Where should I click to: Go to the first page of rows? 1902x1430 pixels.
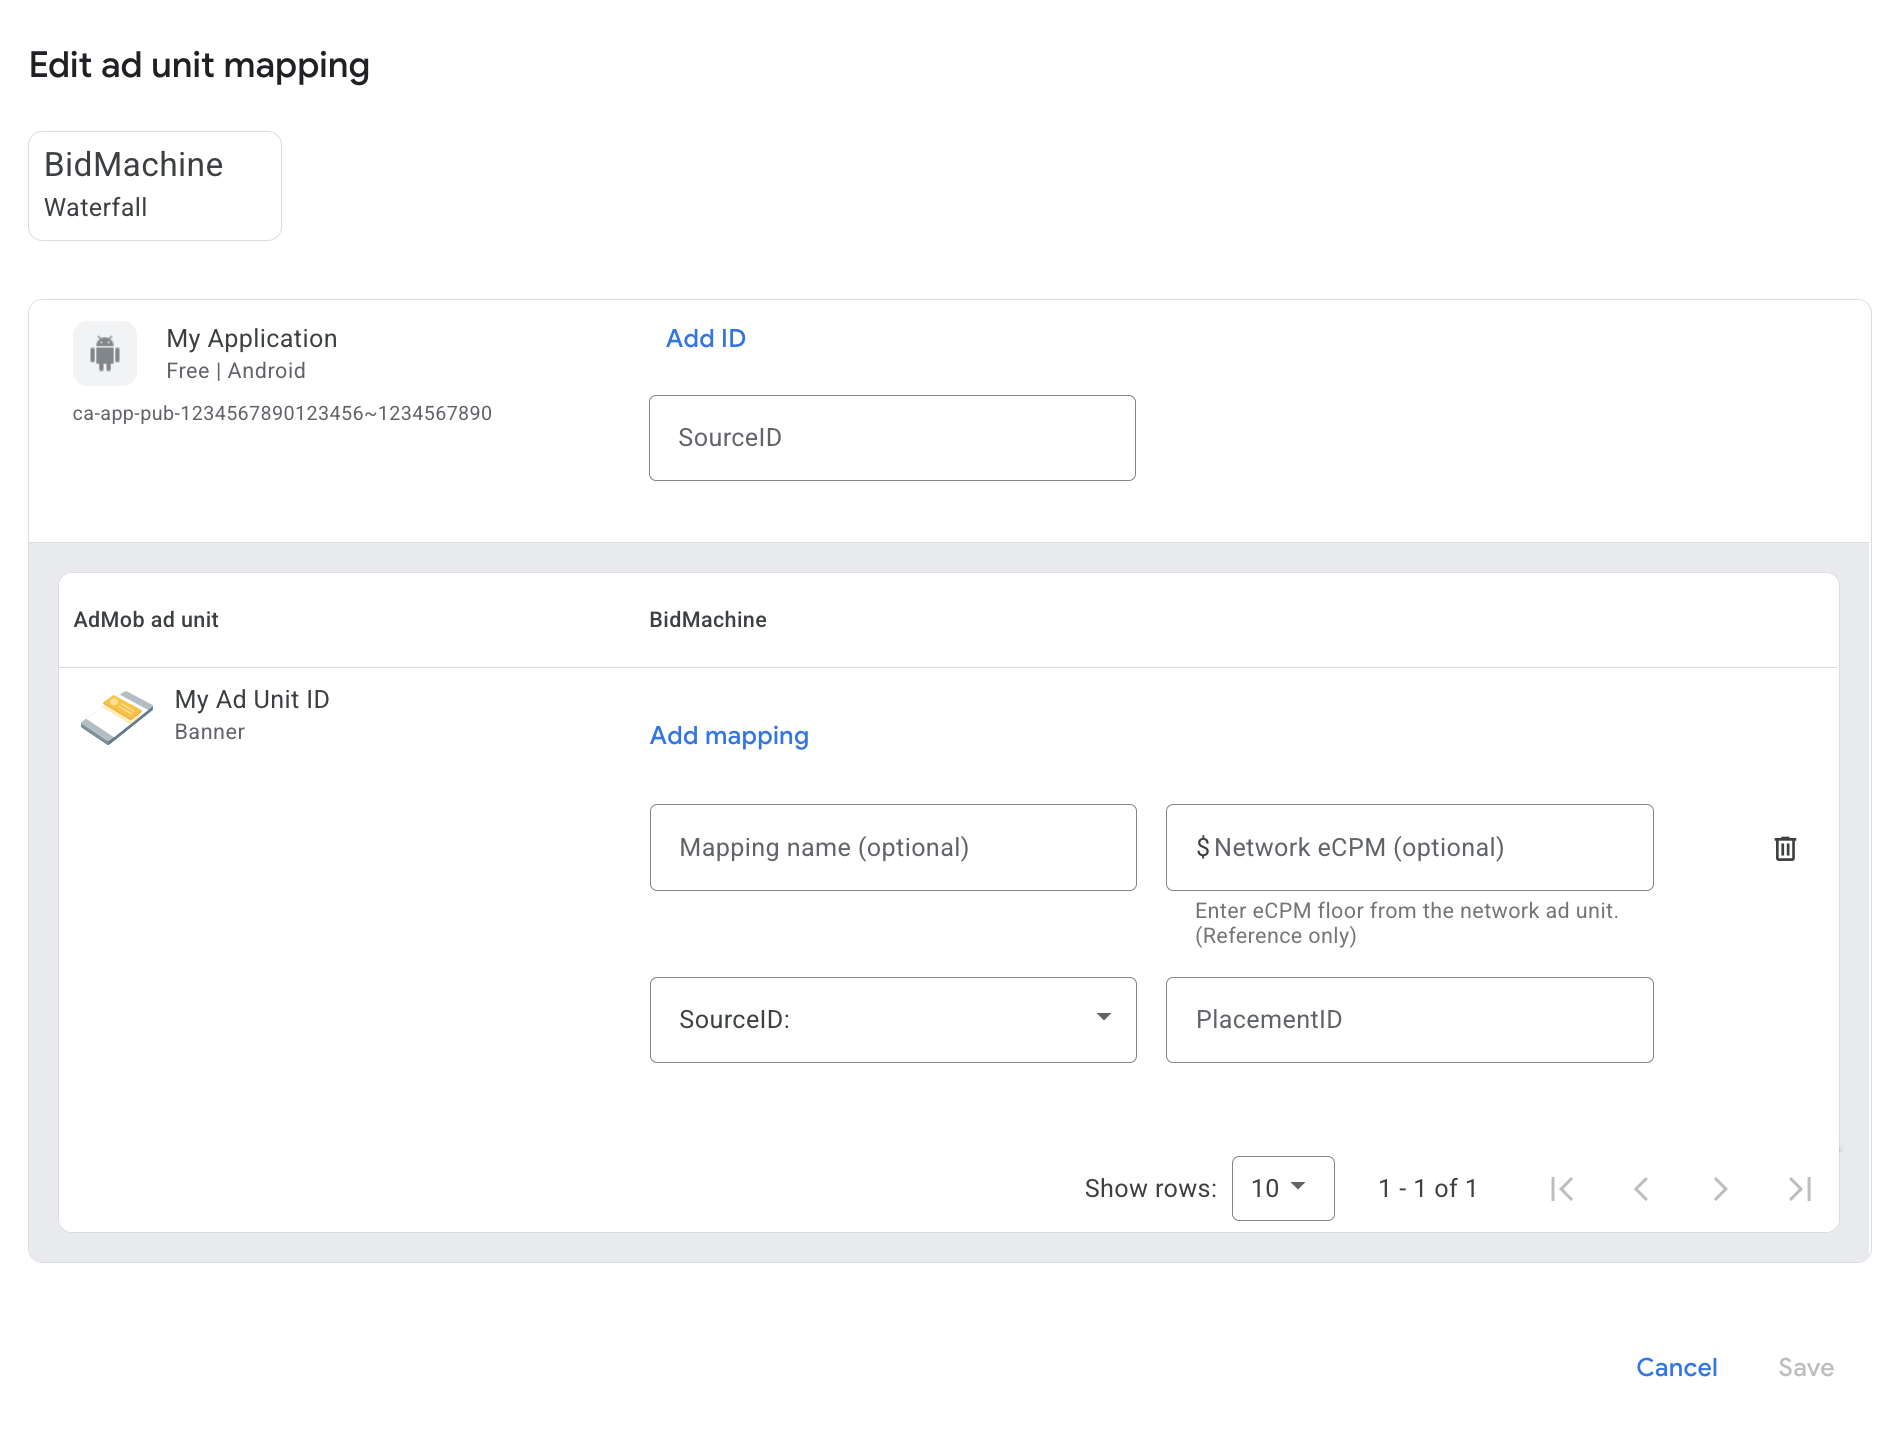pos(1562,1188)
